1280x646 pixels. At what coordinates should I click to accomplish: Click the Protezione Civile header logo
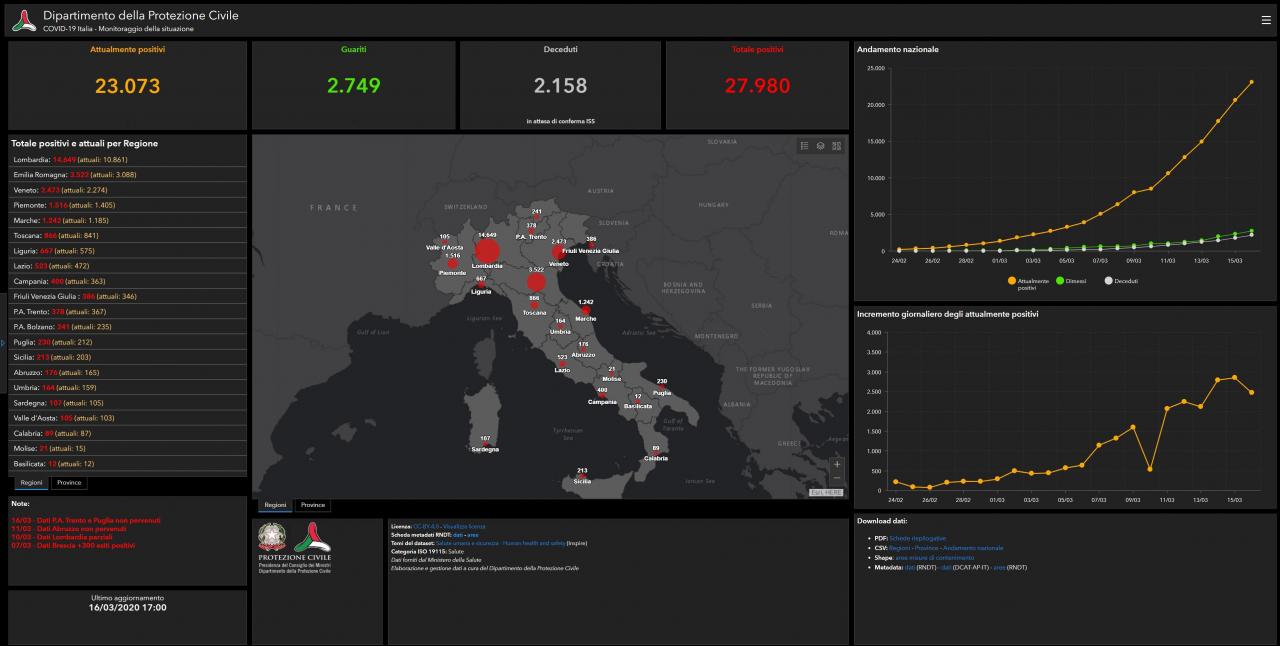[24, 20]
